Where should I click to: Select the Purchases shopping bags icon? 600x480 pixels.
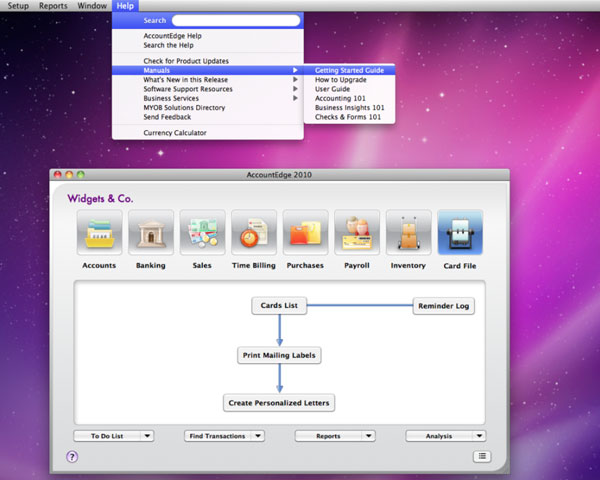pos(305,232)
